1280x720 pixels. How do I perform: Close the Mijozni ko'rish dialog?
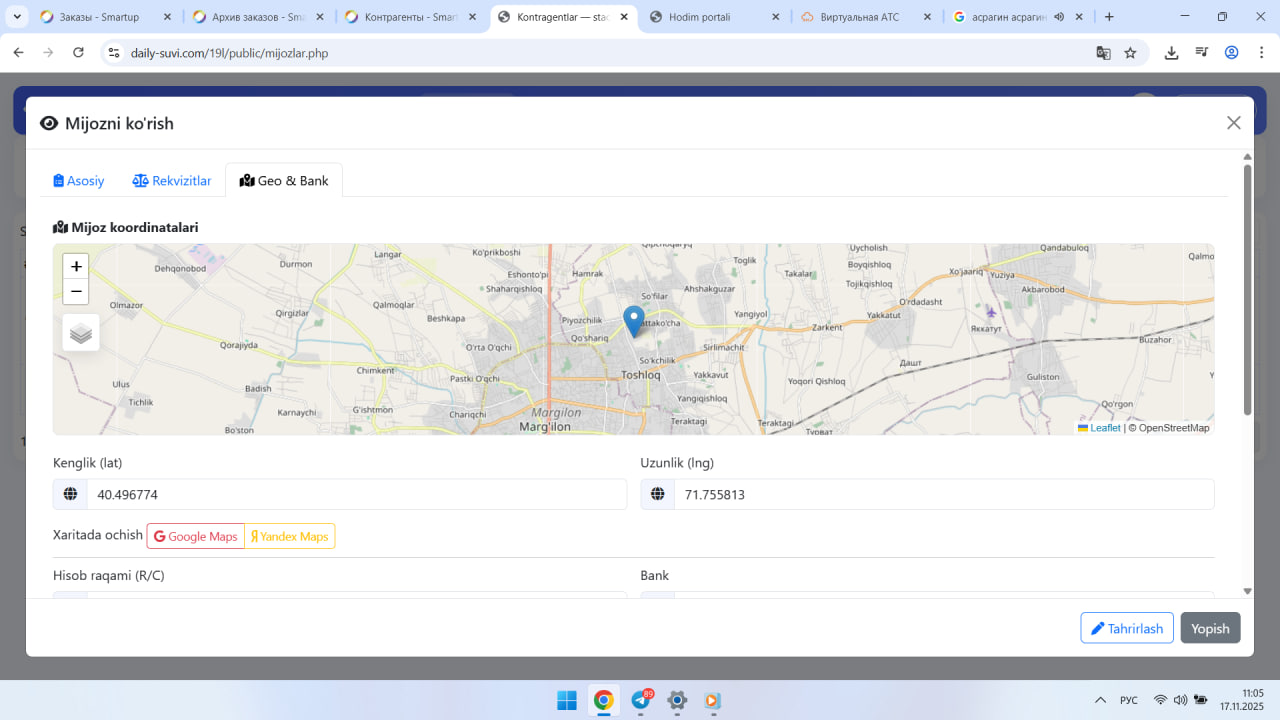coord(1233,123)
